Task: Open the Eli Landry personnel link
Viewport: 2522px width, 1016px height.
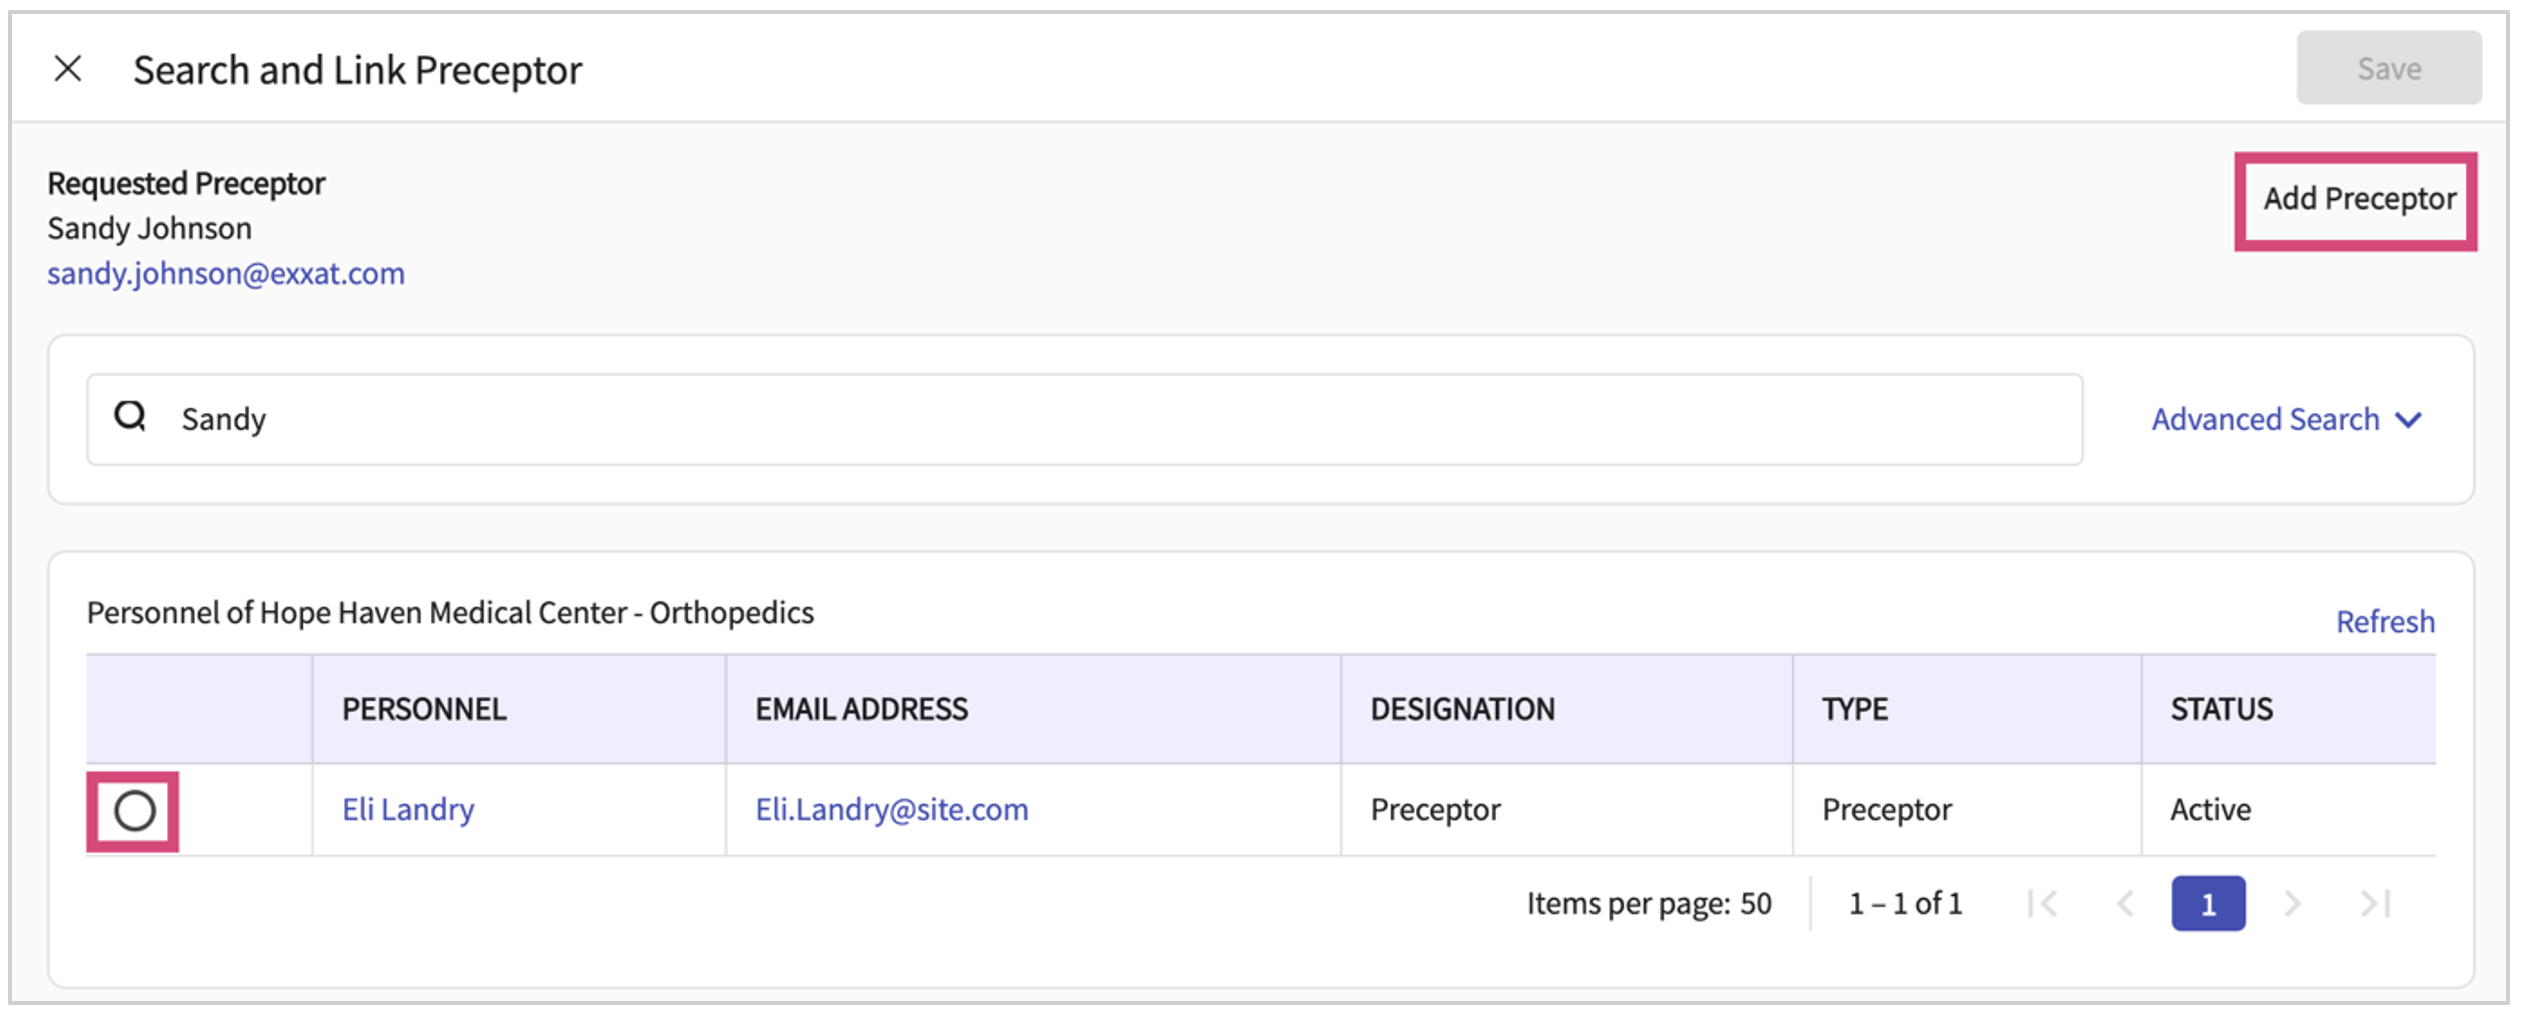Action: click(x=408, y=809)
